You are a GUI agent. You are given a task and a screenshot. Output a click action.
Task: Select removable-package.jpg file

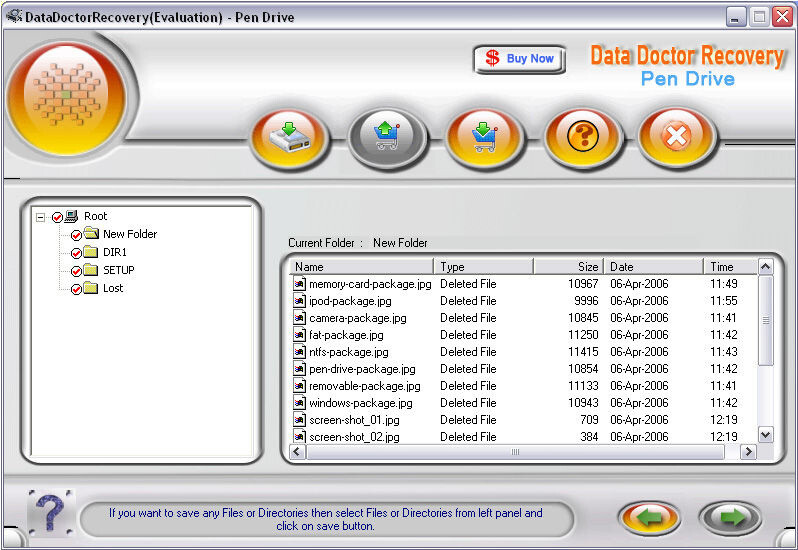(365, 386)
